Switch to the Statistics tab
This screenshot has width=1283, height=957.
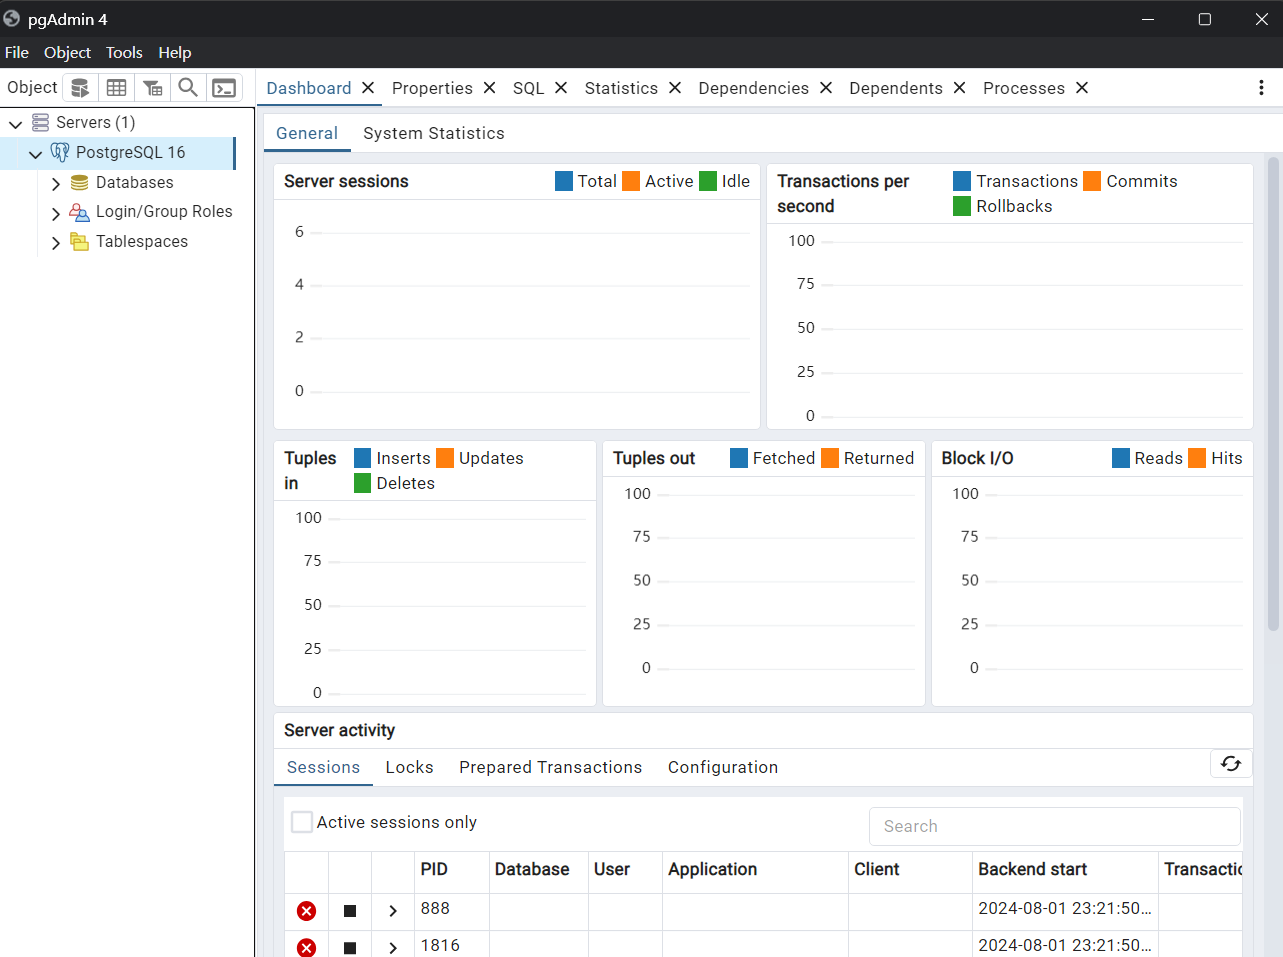(621, 88)
